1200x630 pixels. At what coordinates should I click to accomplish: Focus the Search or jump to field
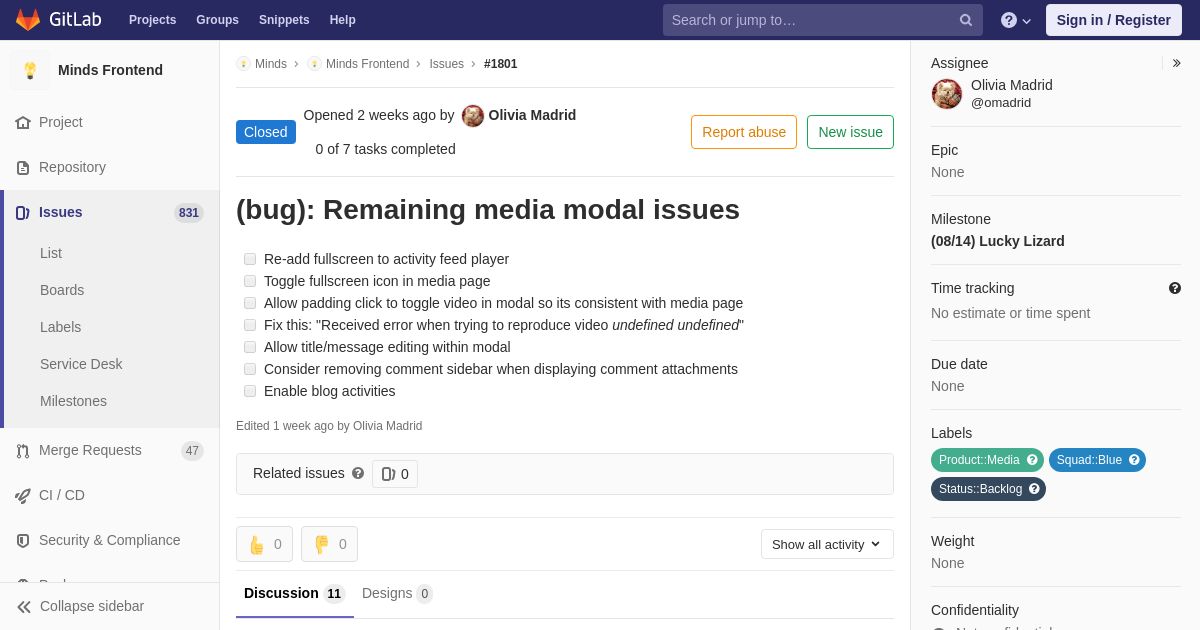(x=811, y=20)
